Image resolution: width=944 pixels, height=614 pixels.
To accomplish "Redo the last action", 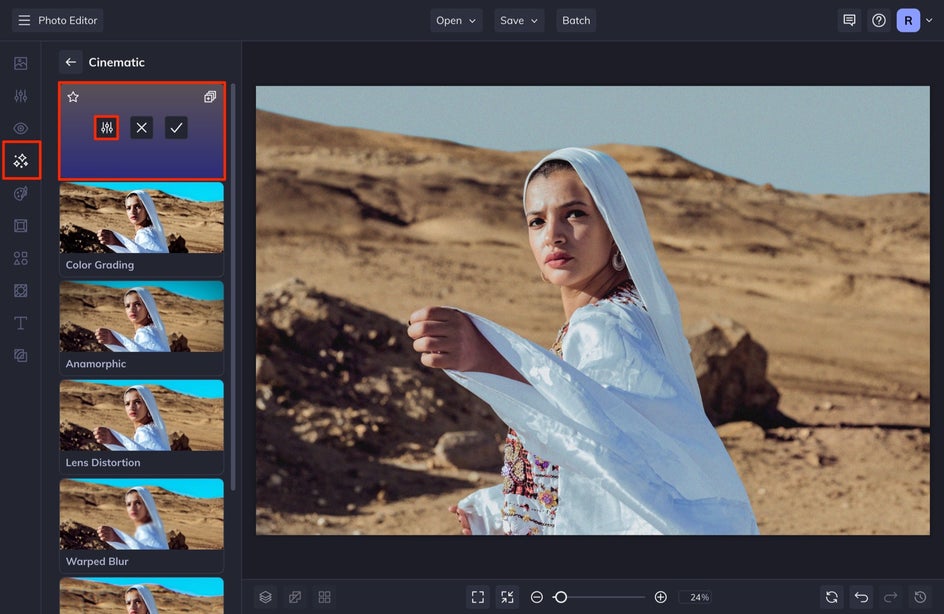I will pyautogui.click(x=890, y=597).
